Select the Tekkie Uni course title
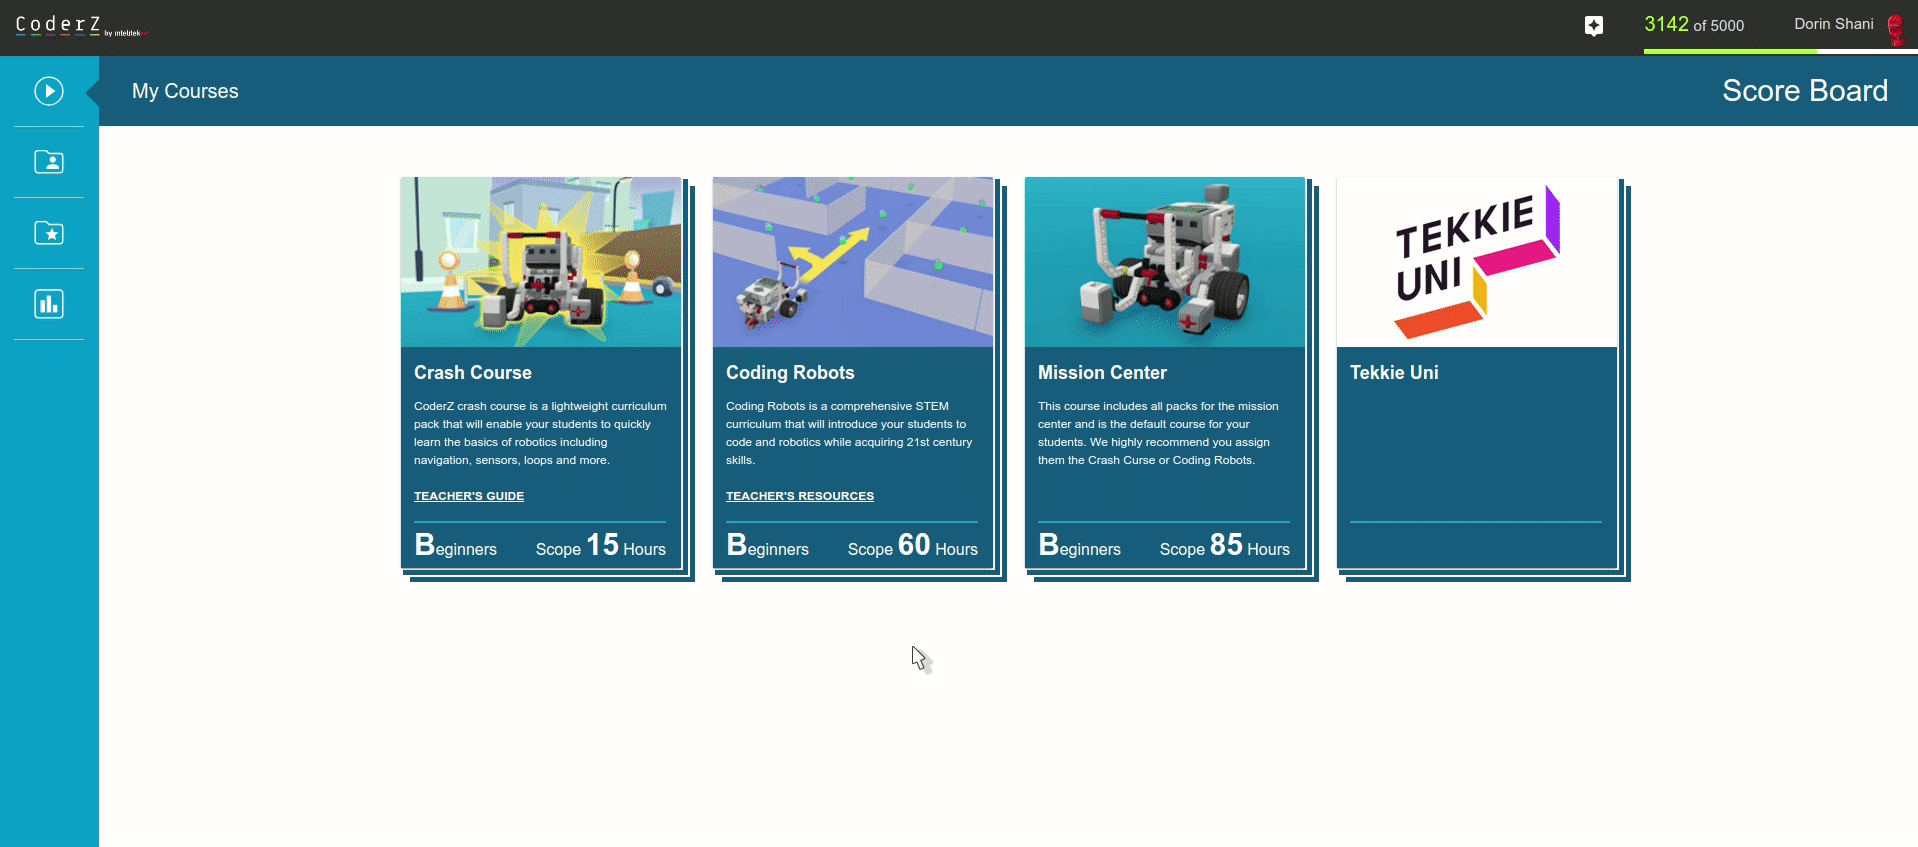1918x847 pixels. [1394, 372]
